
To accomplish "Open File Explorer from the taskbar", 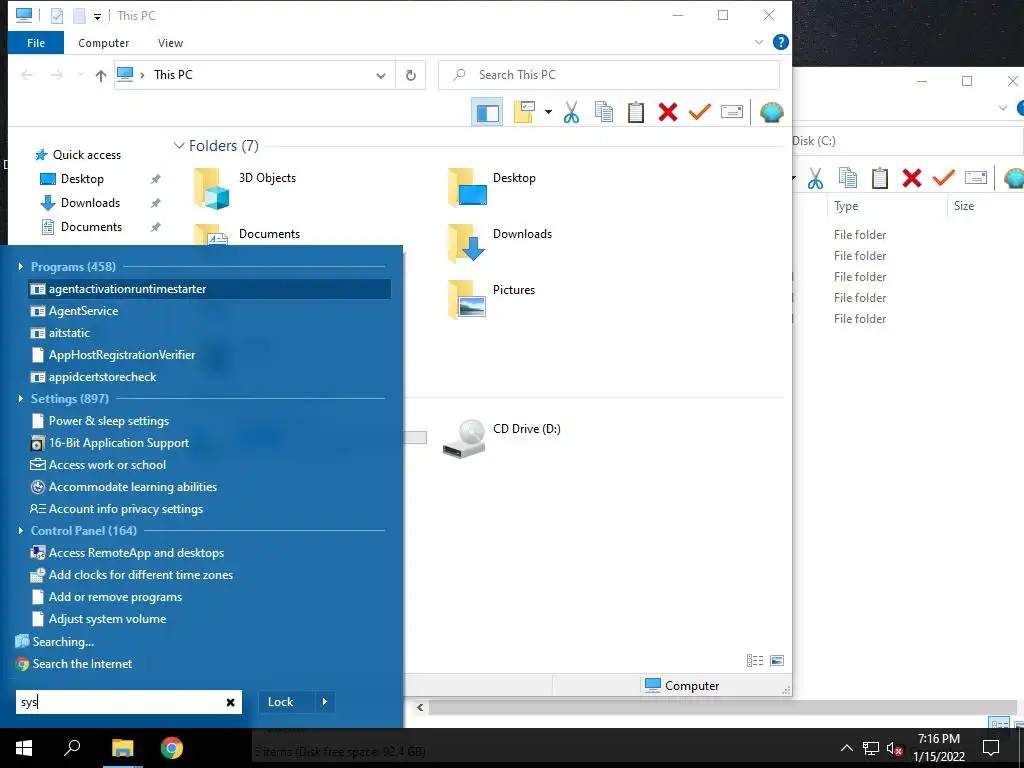I will coord(122,748).
